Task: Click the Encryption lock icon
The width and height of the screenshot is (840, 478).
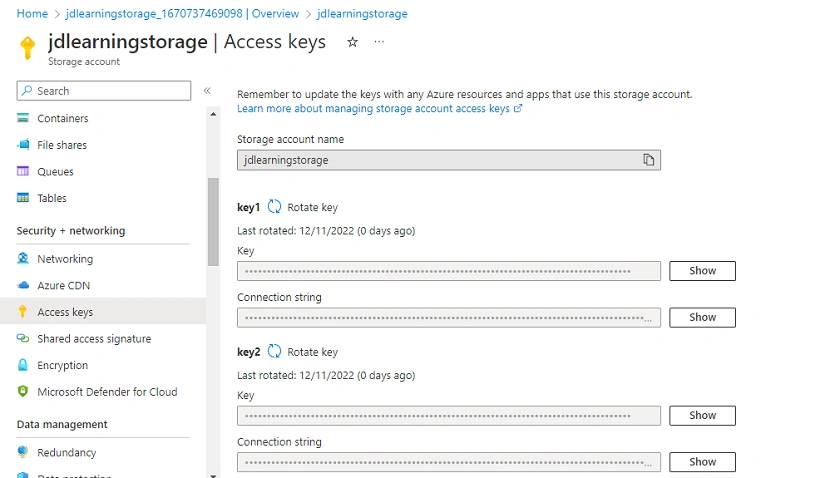Action: coord(23,365)
